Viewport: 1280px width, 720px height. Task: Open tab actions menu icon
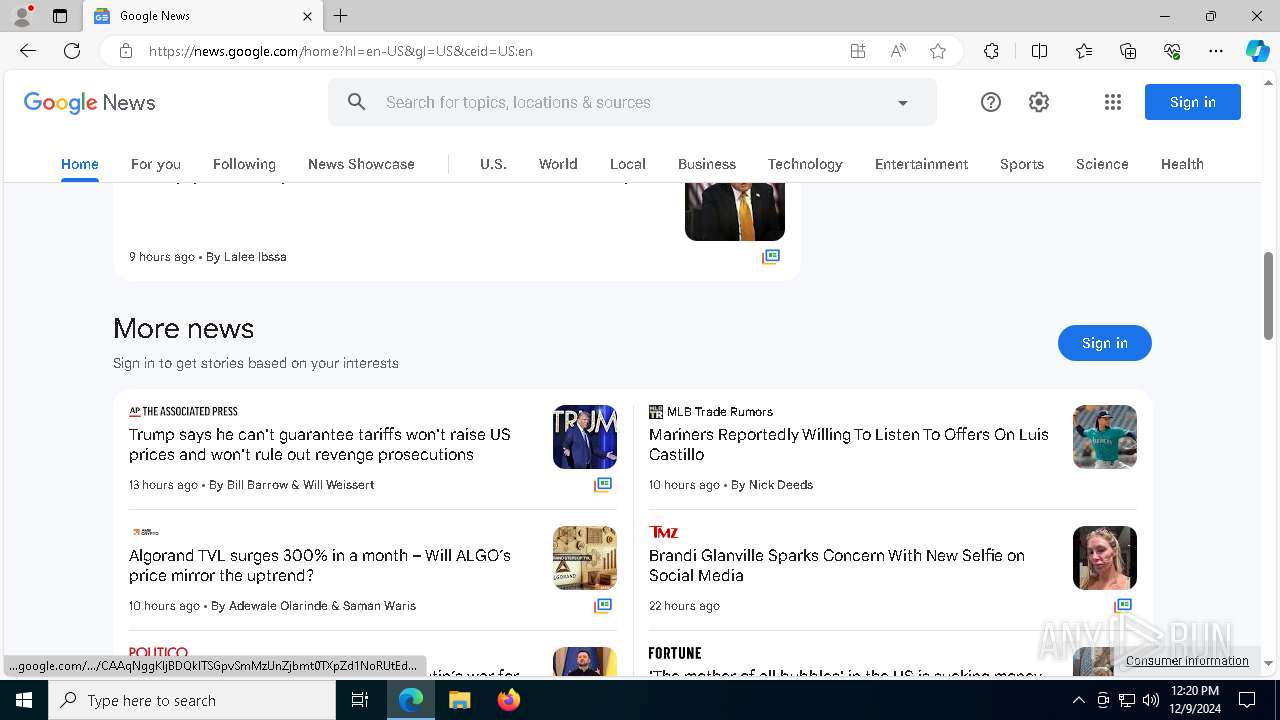coord(60,16)
